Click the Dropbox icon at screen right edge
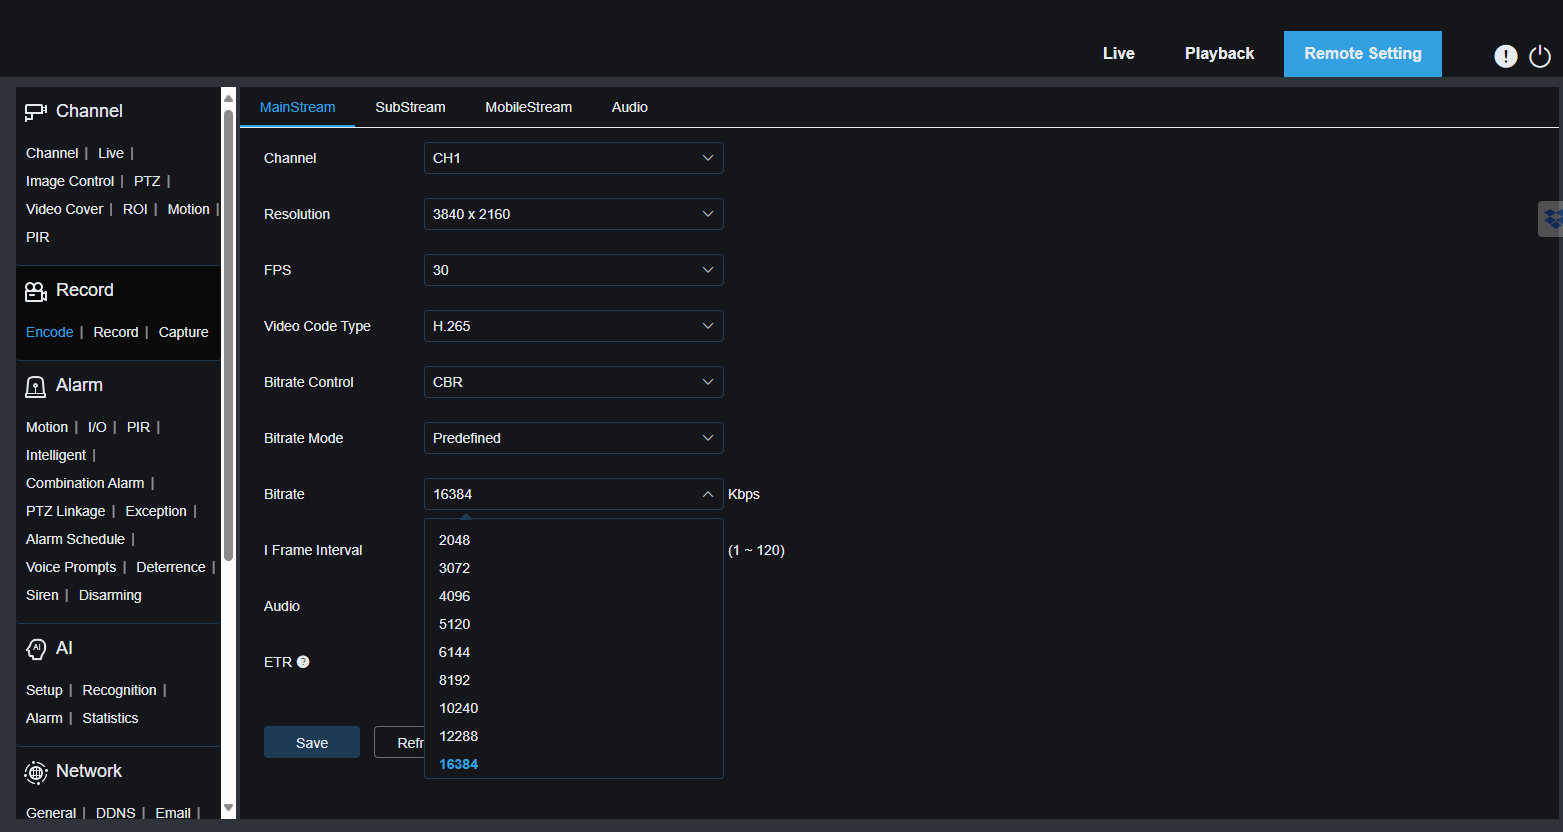This screenshot has height=832, width=1563. [x=1551, y=218]
